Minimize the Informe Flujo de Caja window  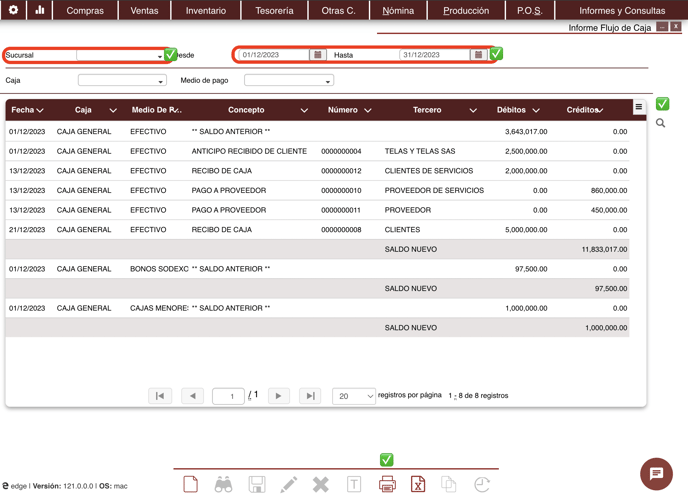(662, 27)
